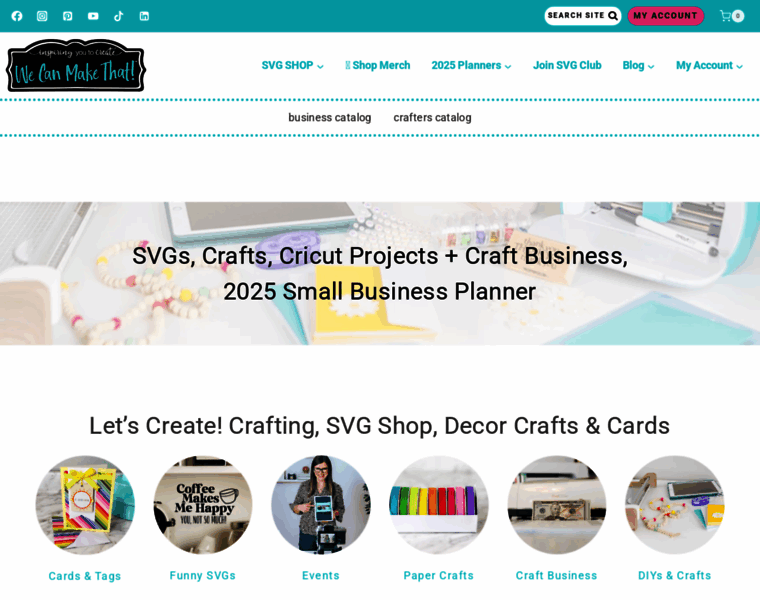Open the crafters catalog link

pos(432,118)
